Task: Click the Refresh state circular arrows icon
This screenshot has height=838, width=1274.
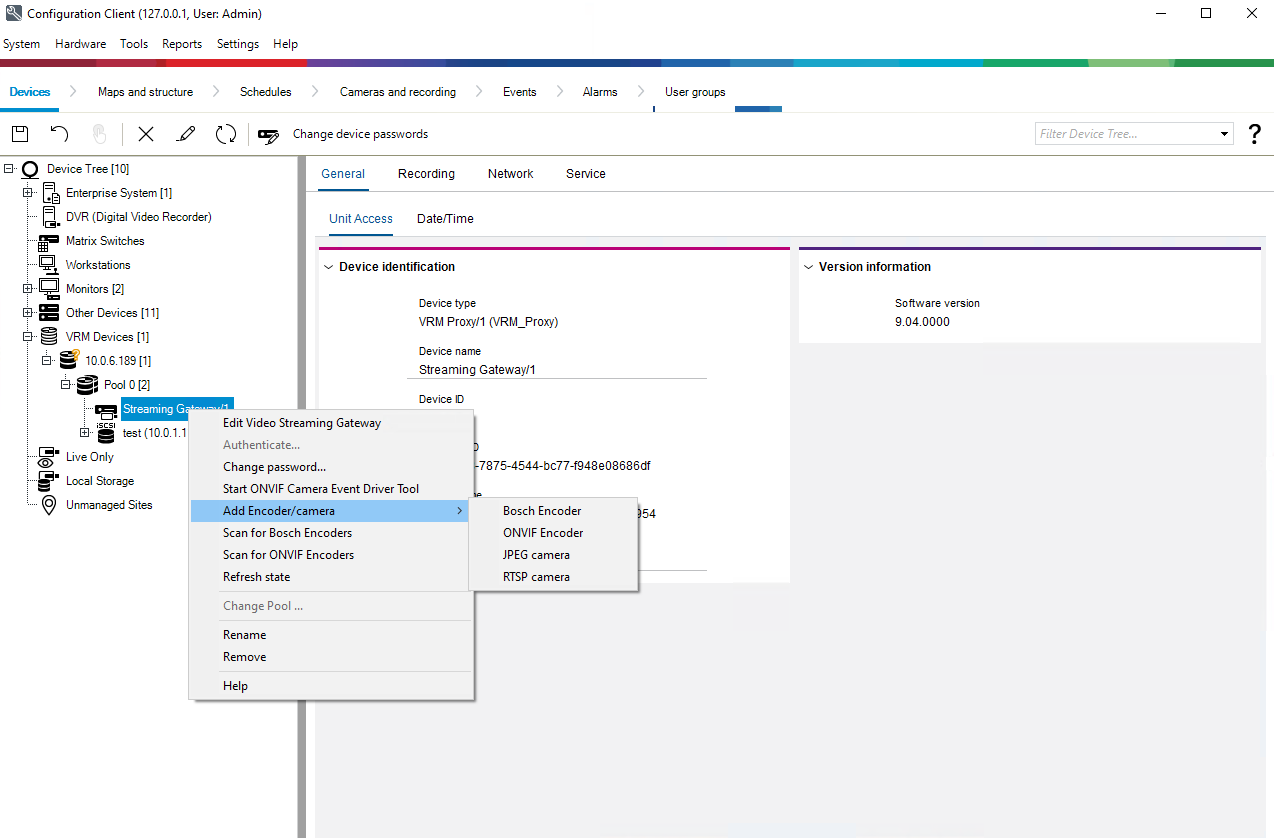Action: pos(226,134)
